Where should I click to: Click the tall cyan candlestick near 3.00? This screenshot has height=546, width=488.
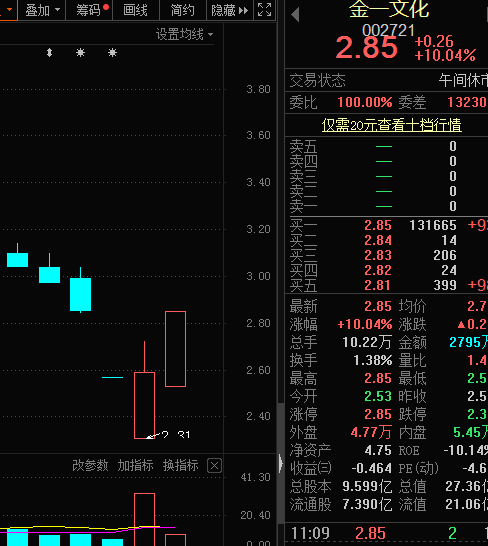pos(80,294)
